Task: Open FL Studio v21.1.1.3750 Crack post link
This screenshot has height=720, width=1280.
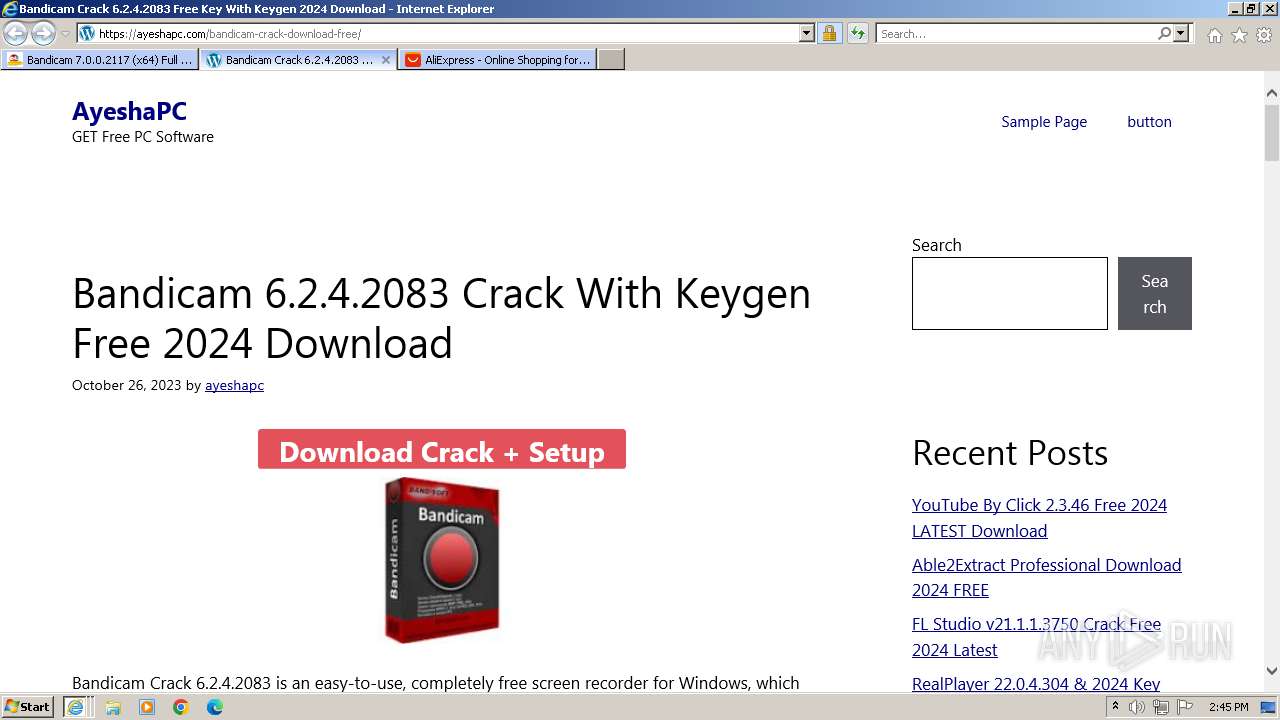Action: click(x=1036, y=637)
